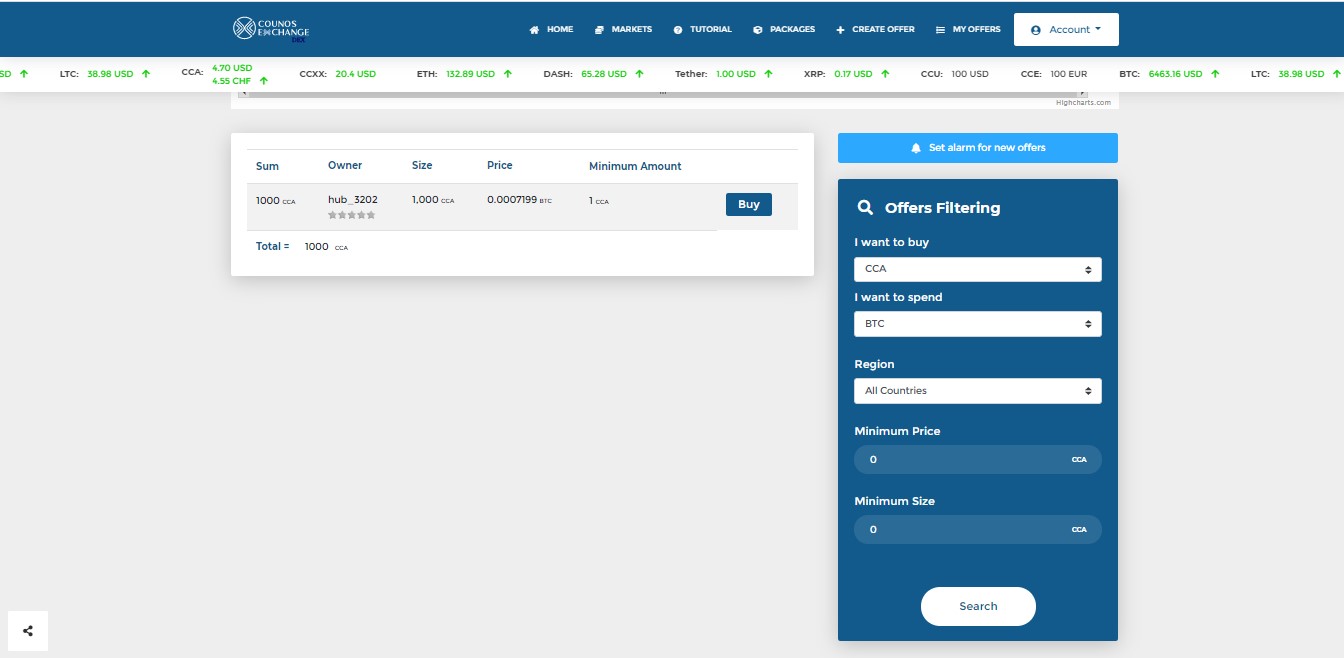Click the CCXX 20.4 USD ticker

click(338, 74)
